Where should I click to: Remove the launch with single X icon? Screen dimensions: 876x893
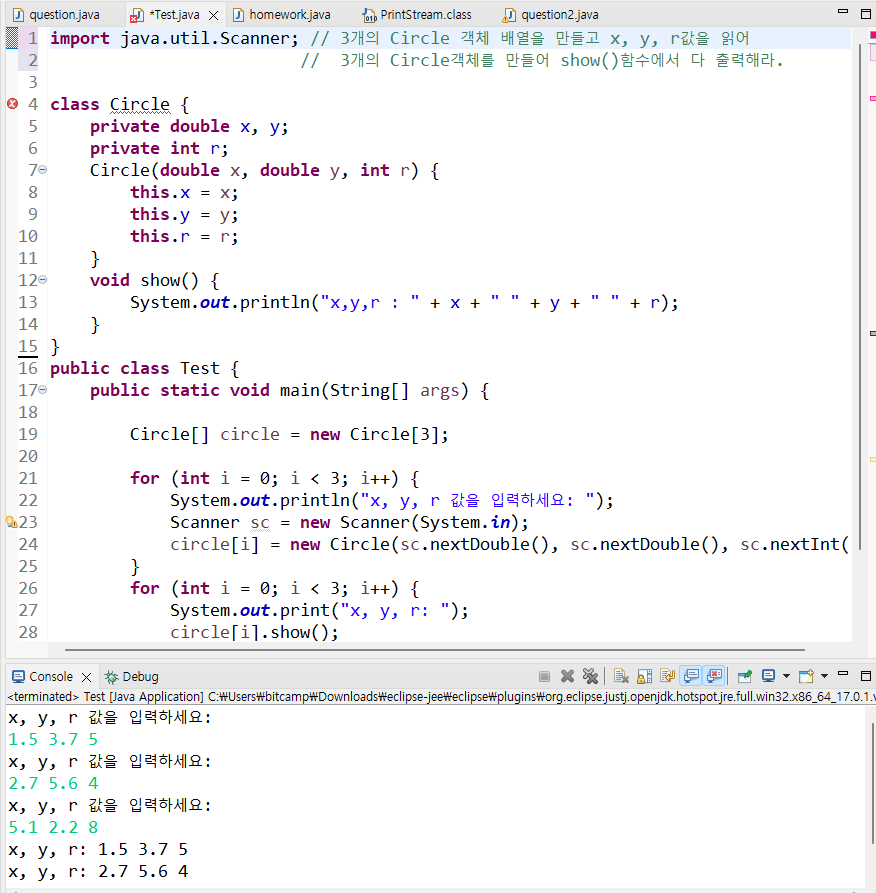[x=567, y=676]
